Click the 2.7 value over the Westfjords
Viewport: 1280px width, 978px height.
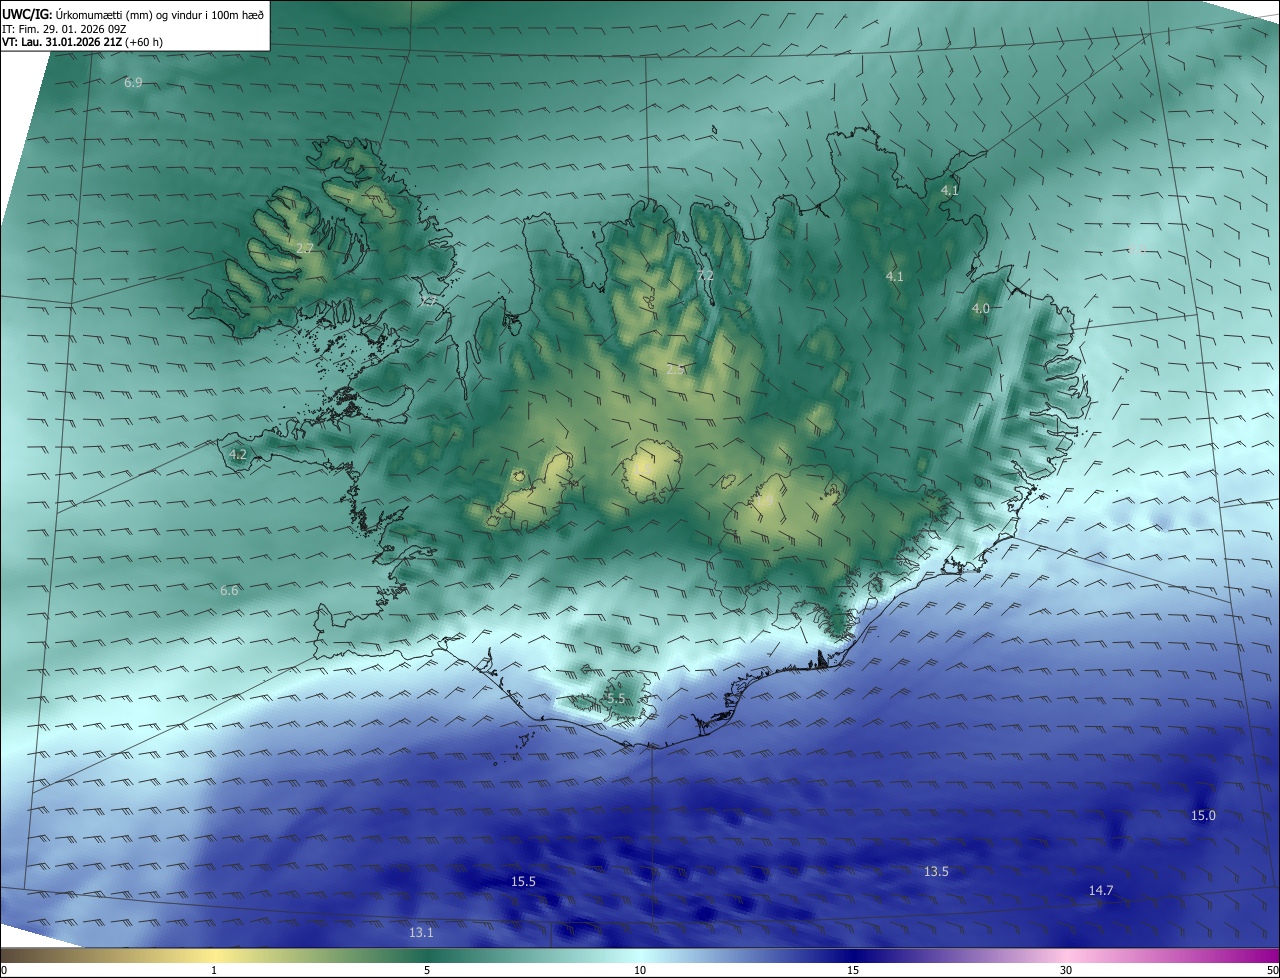pos(305,248)
